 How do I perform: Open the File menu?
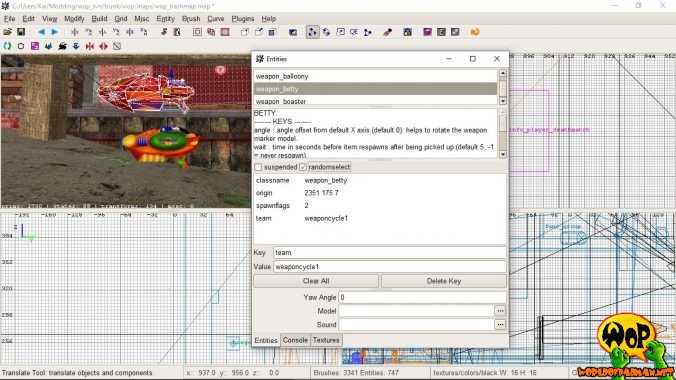click(9, 19)
